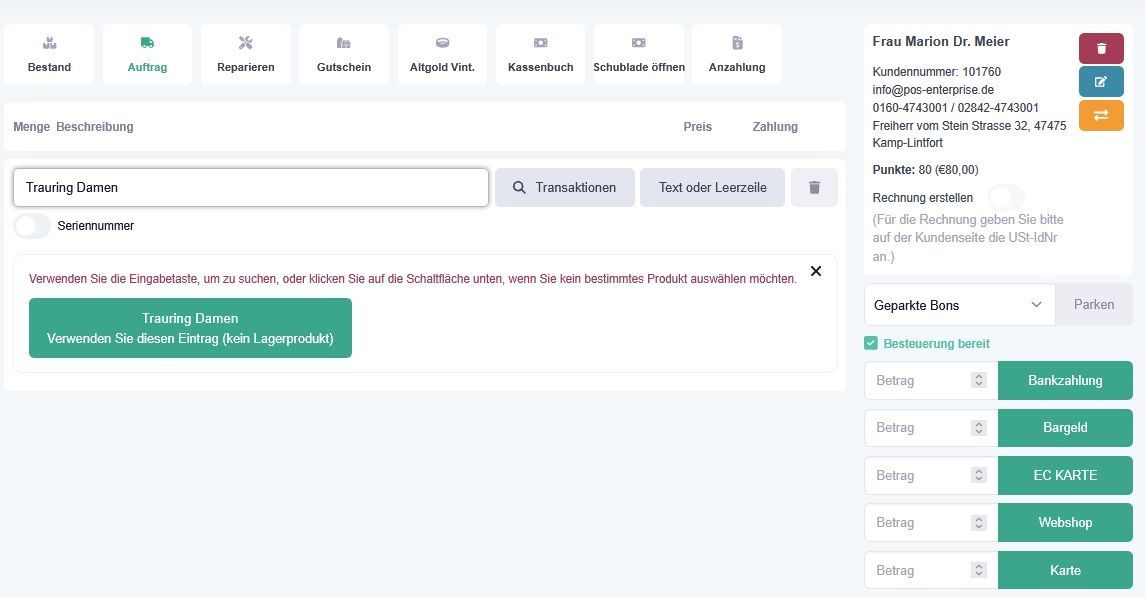Expand the Geparkte Bons dropdown
Viewport: 1145px width, 597px height.
click(960, 305)
